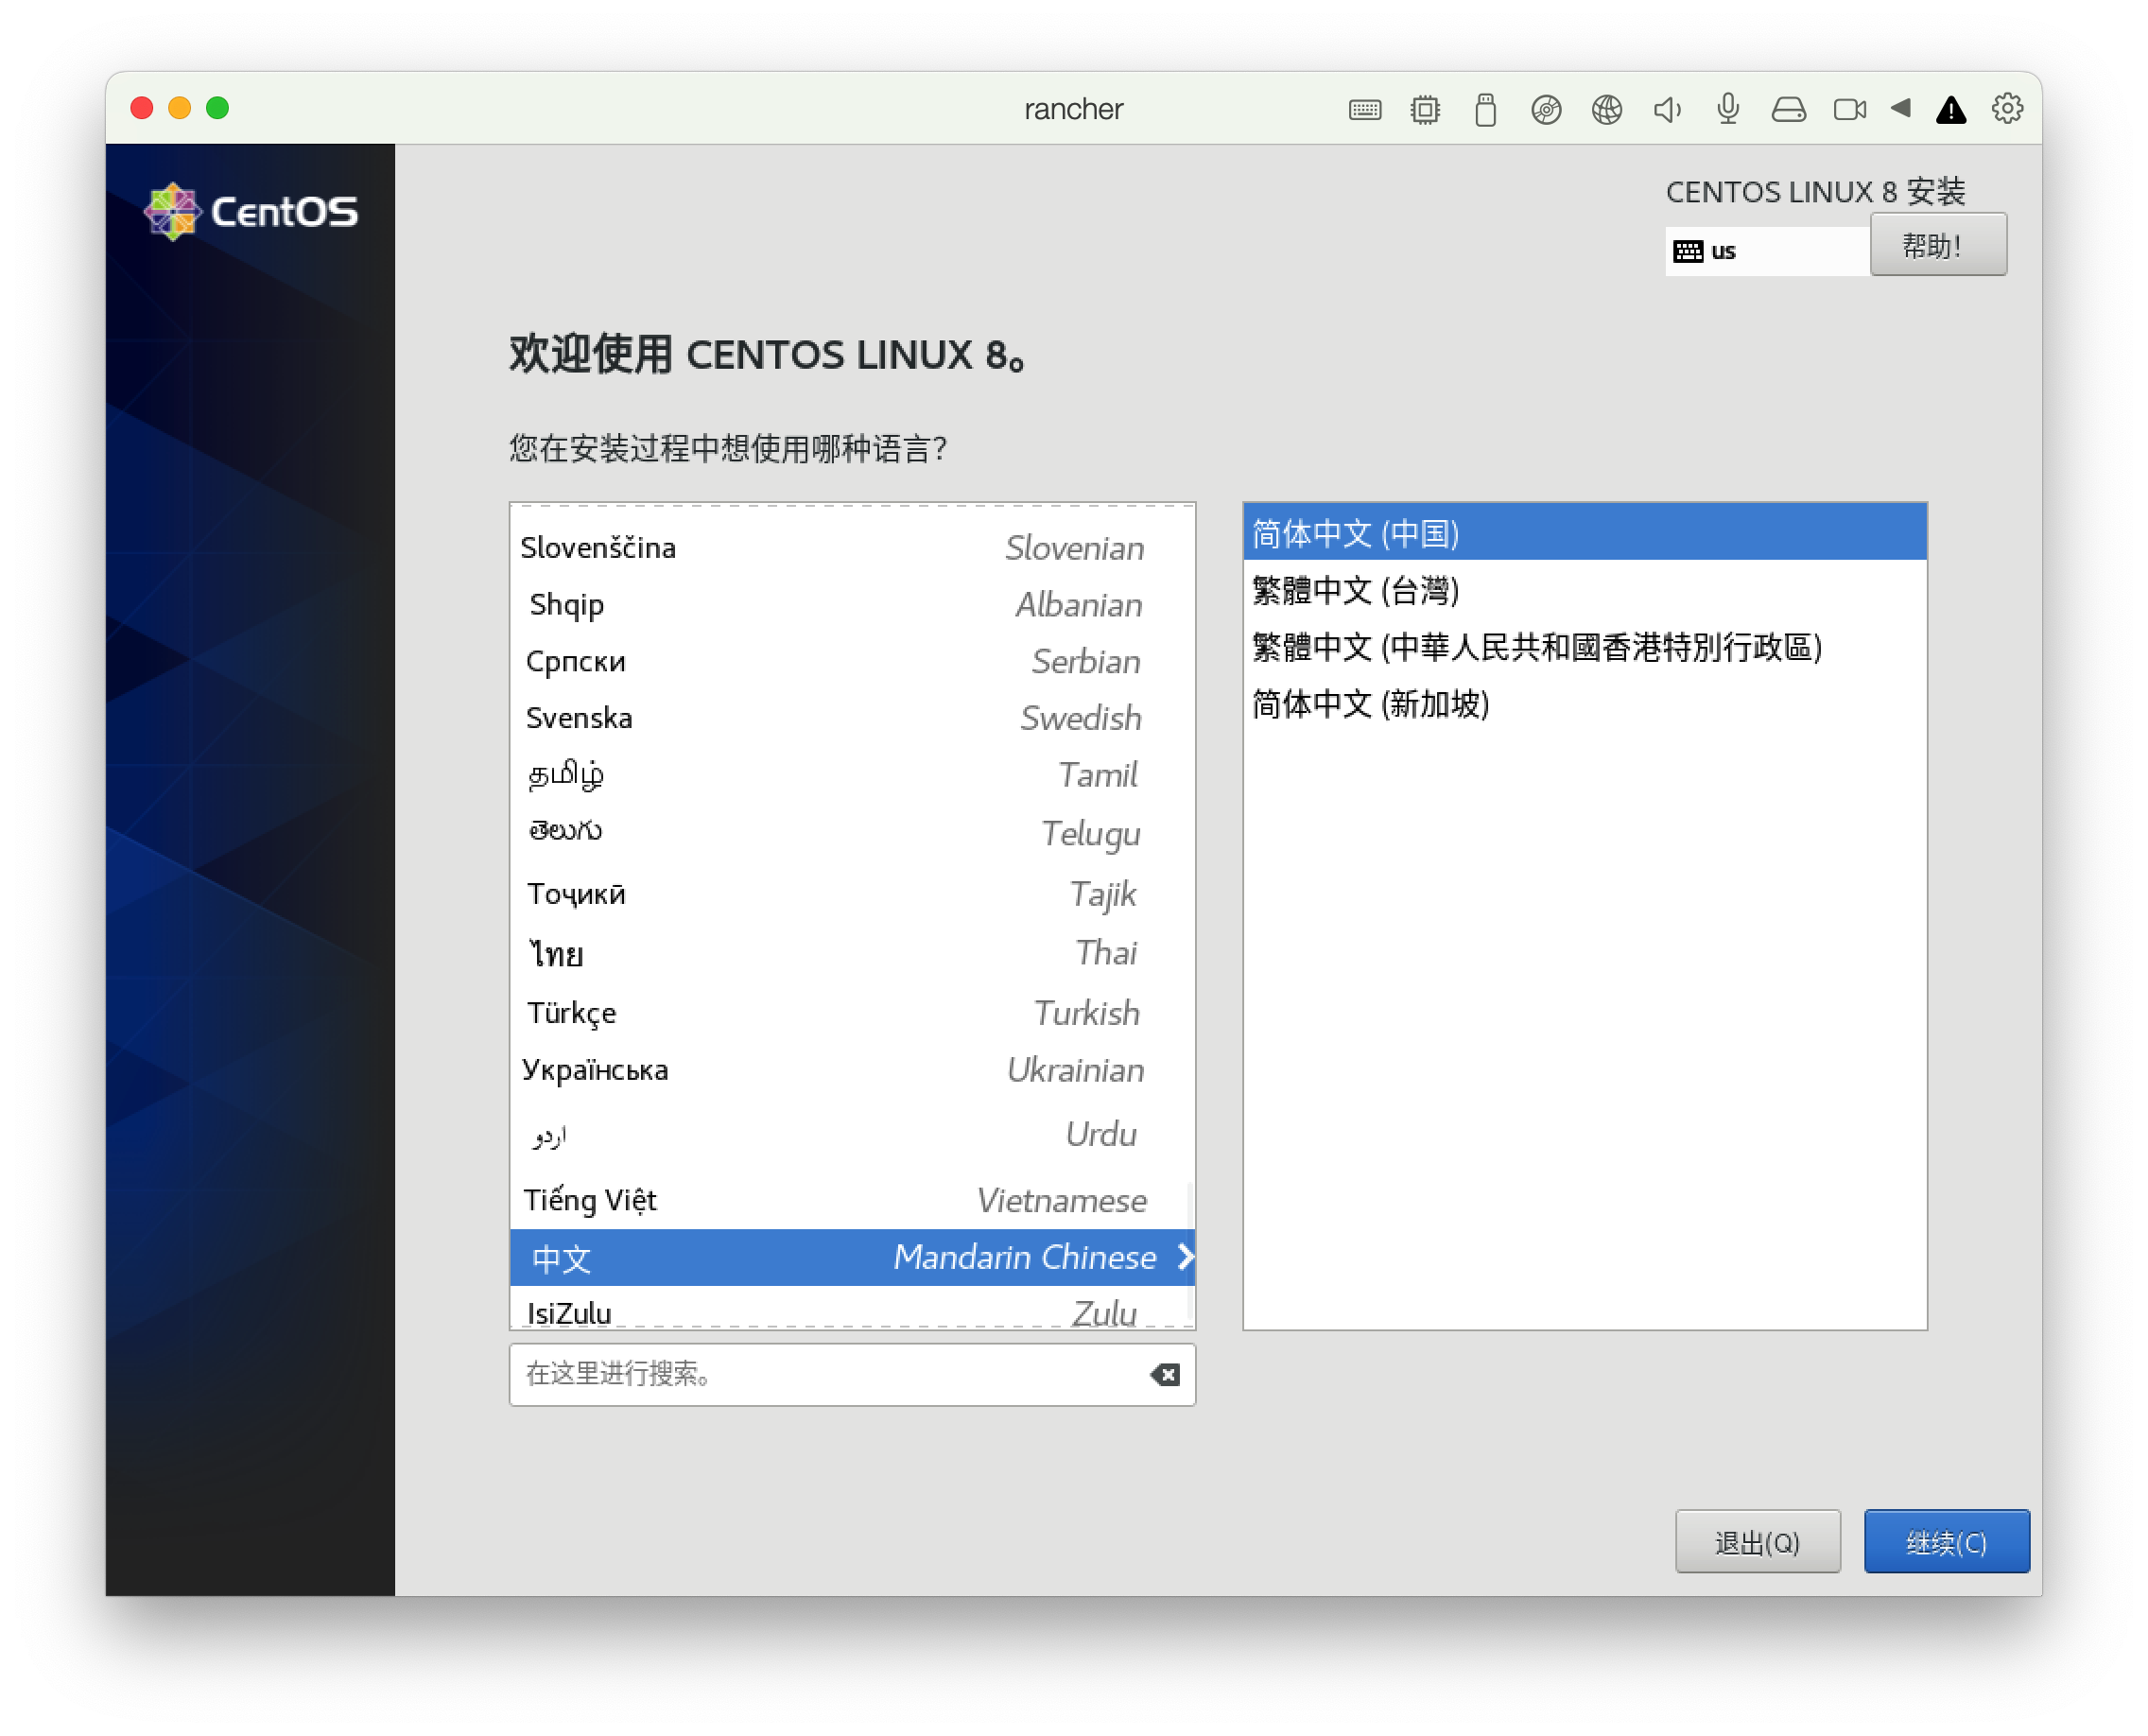The width and height of the screenshot is (2148, 1736).
Task: Open the CD/DVD disc icon
Action: click(1546, 109)
